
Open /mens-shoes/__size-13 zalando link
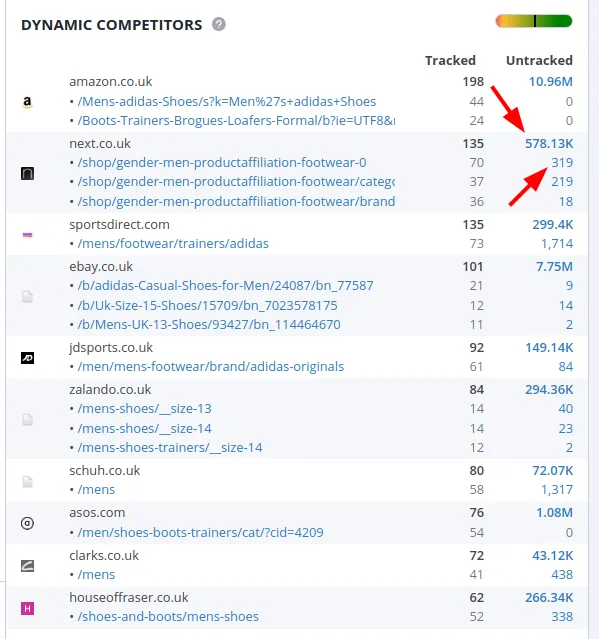click(145, 409)
